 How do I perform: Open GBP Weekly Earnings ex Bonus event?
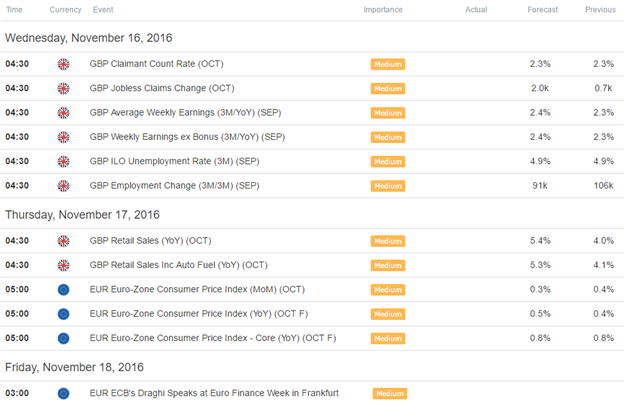(187, 137)
